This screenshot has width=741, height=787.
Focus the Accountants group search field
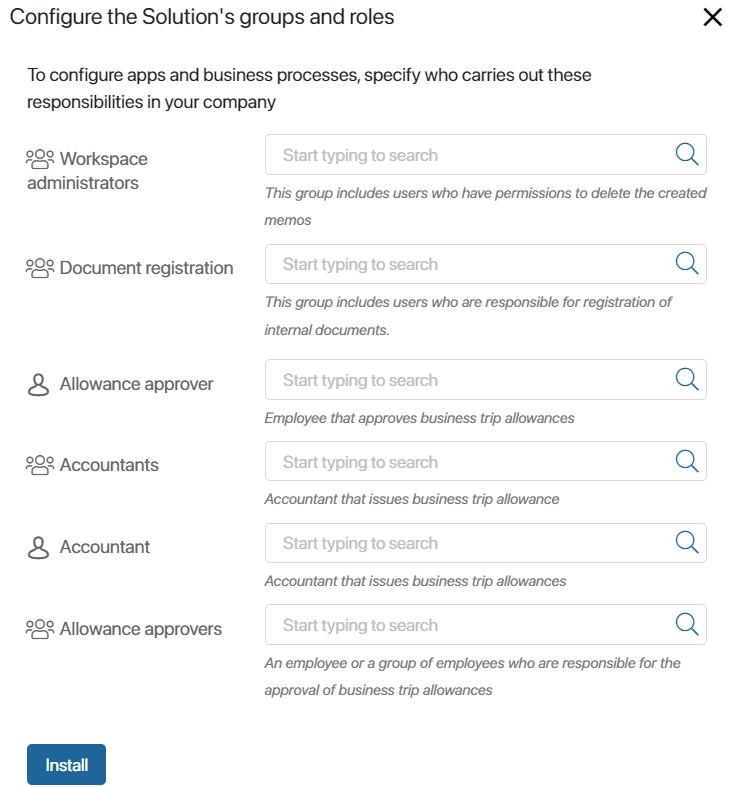(485, 461)
